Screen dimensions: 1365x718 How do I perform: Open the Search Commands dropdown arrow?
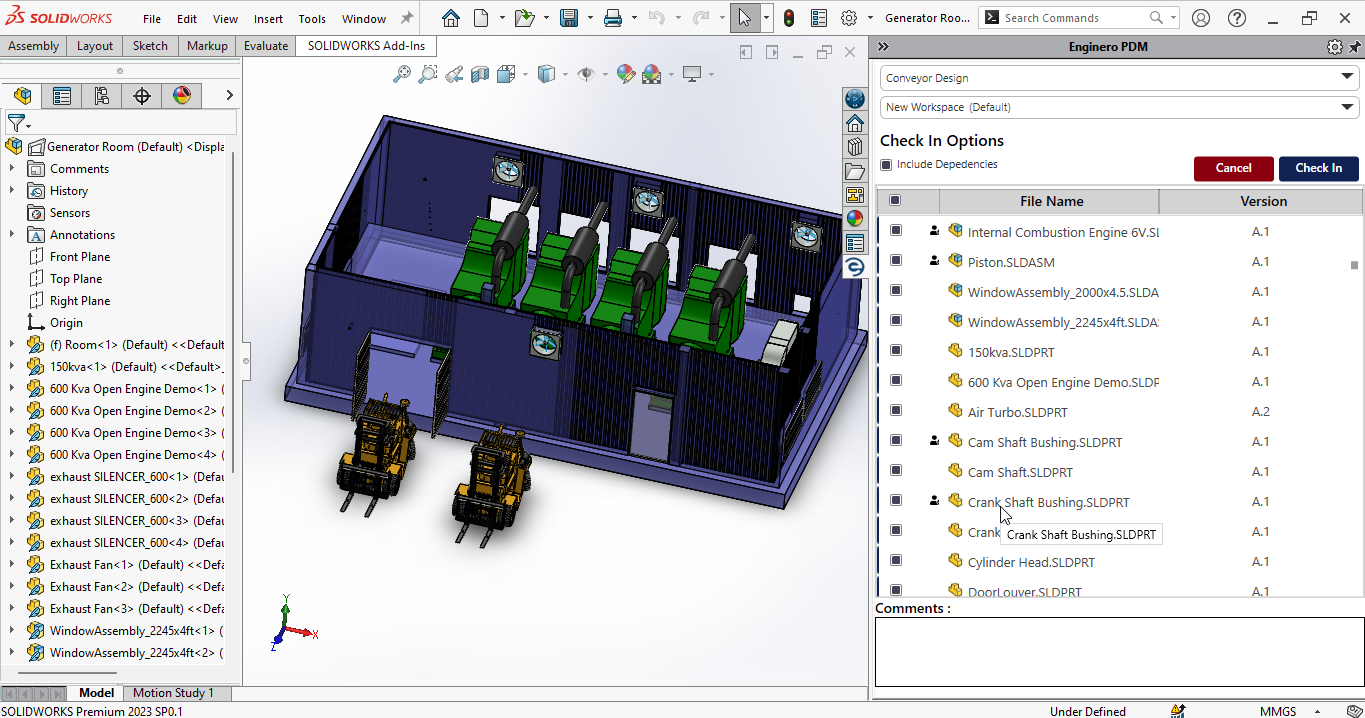[x=1173, y=18]
